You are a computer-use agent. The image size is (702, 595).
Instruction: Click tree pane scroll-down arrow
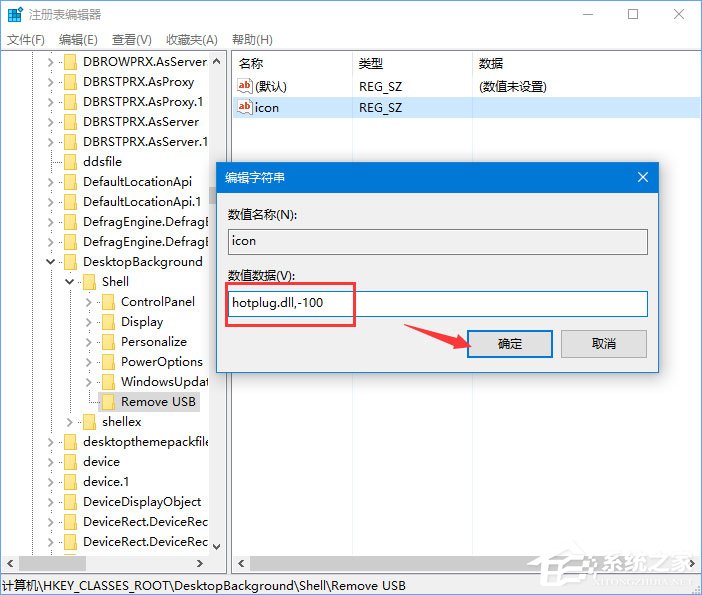[217, 547]
